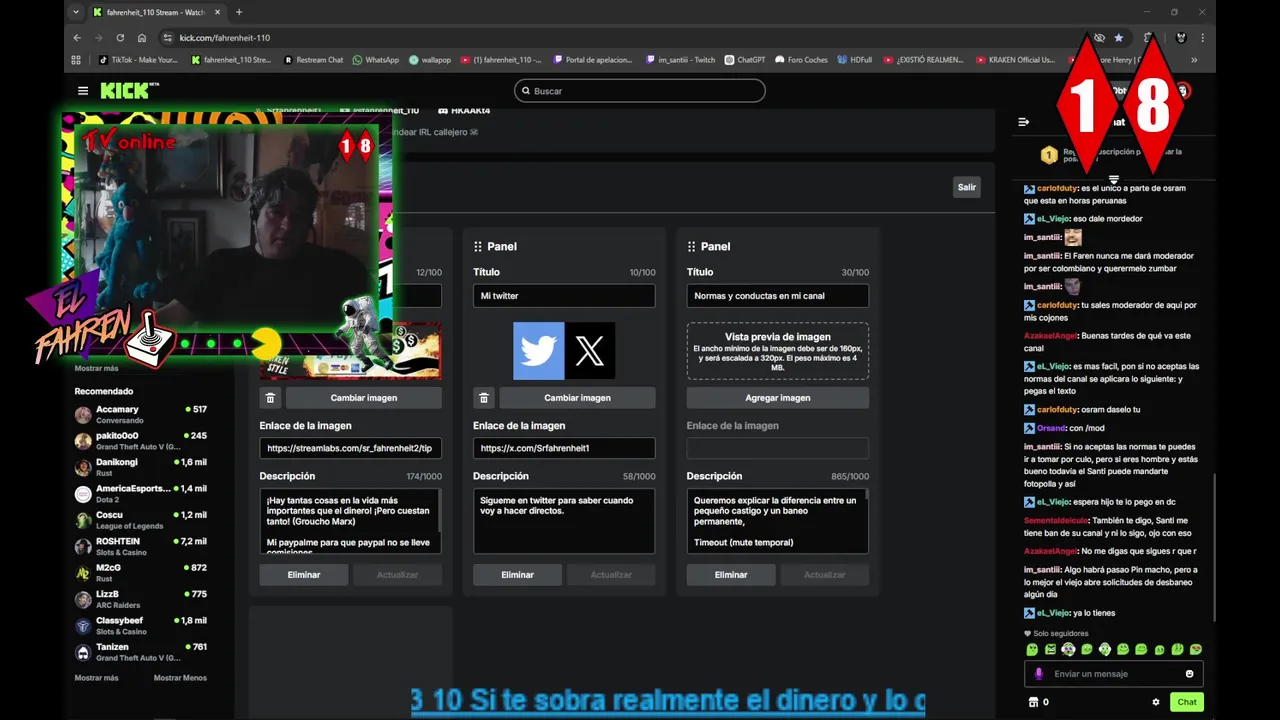Open the Foro Coches bookmark
This screenshot has width=1280, height=720.
pyautogui.click(x=801, y=60)
